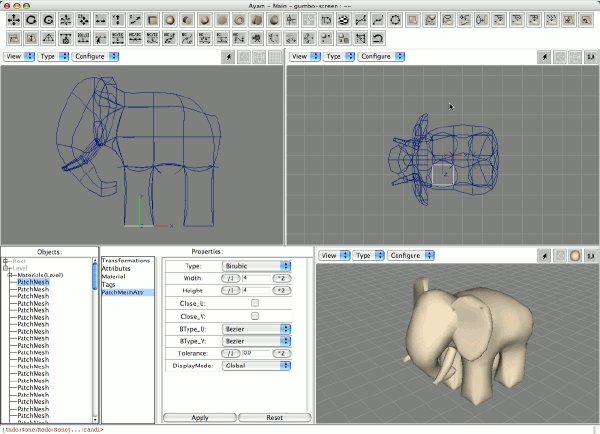The width and height of the screenshot is (600, 434).
Task: Click the Reset button
Action: [275, 418]
